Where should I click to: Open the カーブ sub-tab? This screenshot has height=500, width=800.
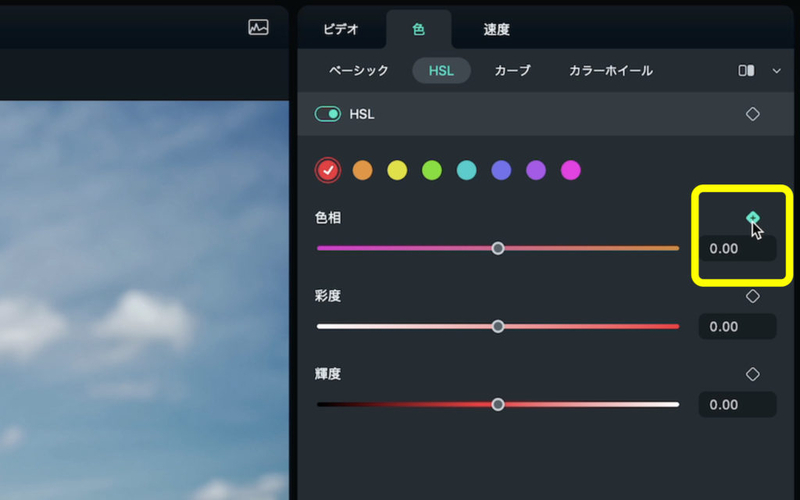pyautogui.click(x=512, y=70)
